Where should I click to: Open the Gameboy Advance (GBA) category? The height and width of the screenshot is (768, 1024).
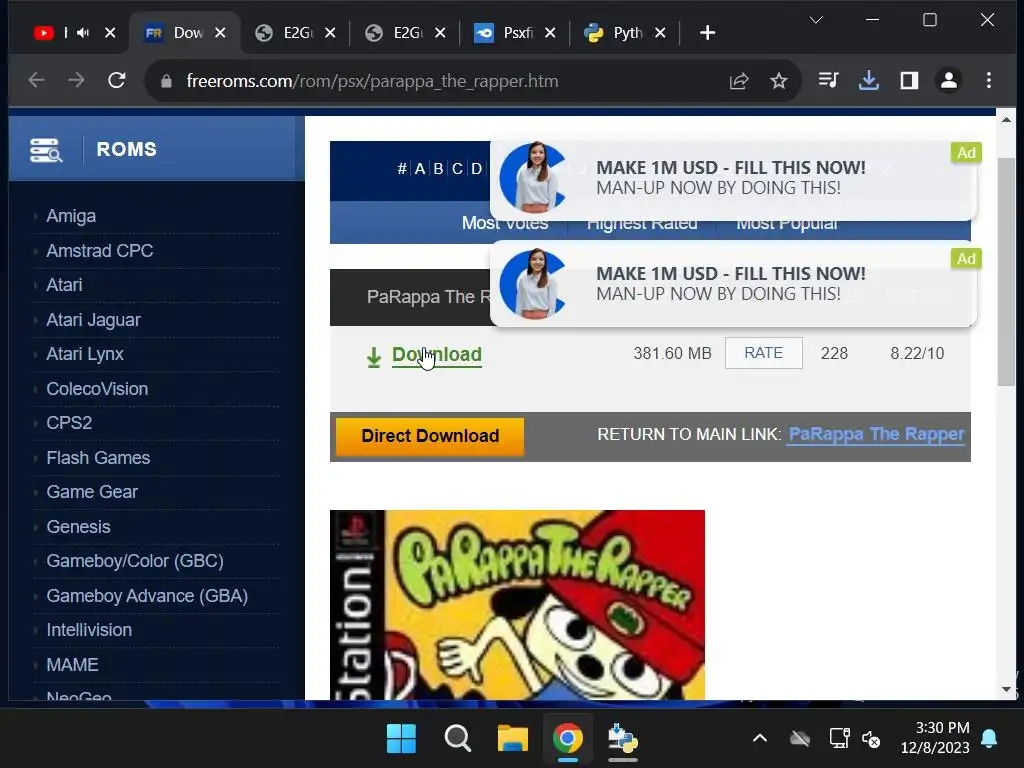pyautogui.click(x=147, y=596)
